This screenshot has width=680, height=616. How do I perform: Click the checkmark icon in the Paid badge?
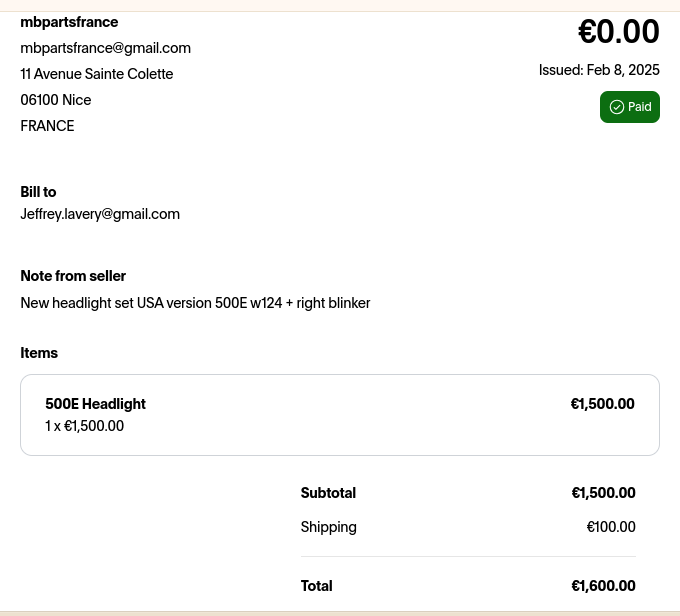[x=617, y=107]
